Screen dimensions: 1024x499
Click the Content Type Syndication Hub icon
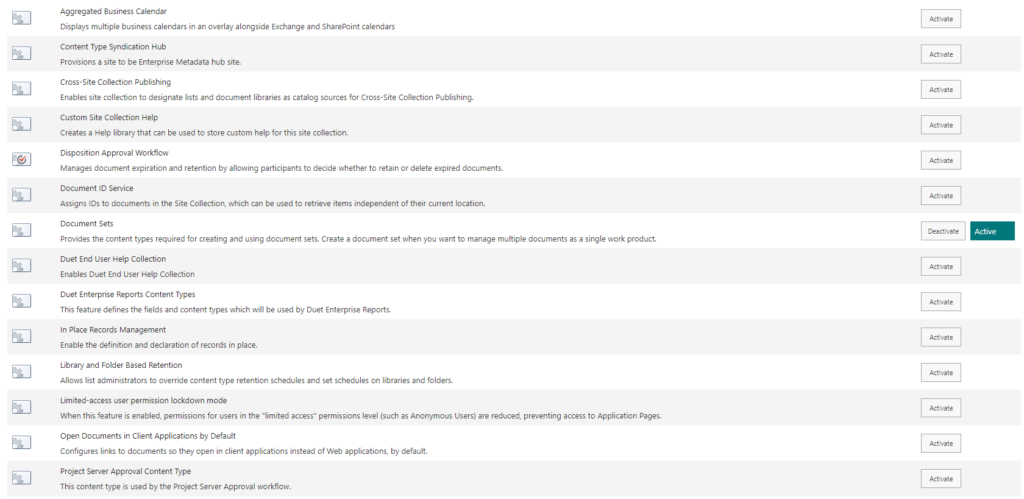[x=22, y=54]
